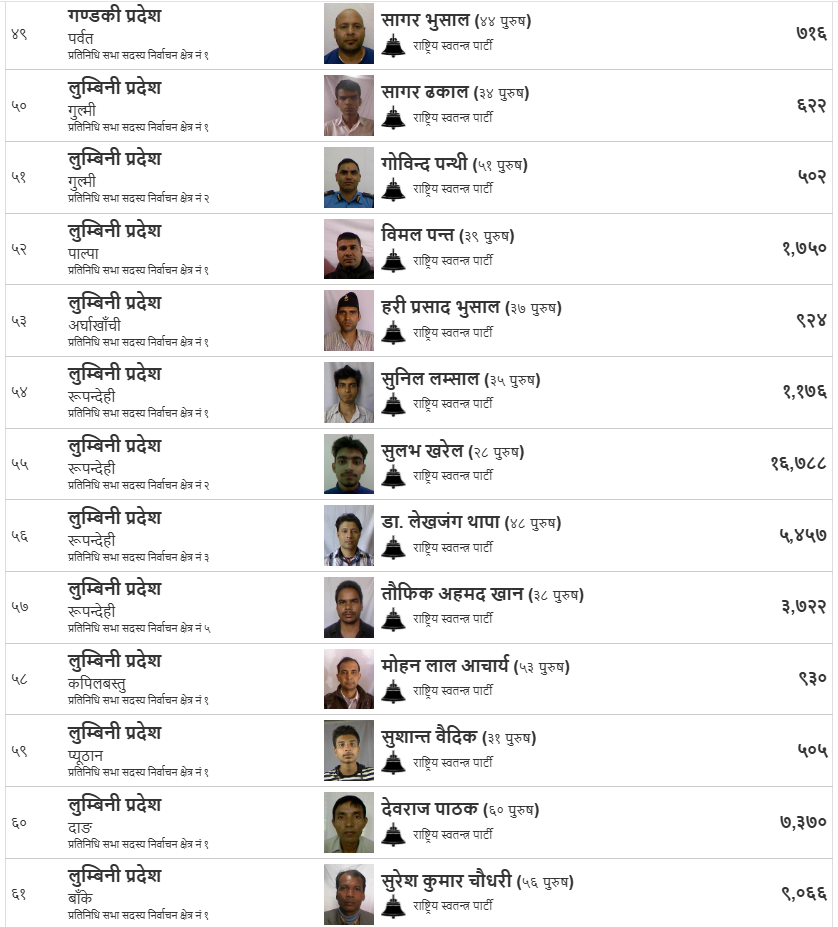Select the कपिलबस्तु district text in row ५८
Screen dimensions: 838x927
click(97, 683)
